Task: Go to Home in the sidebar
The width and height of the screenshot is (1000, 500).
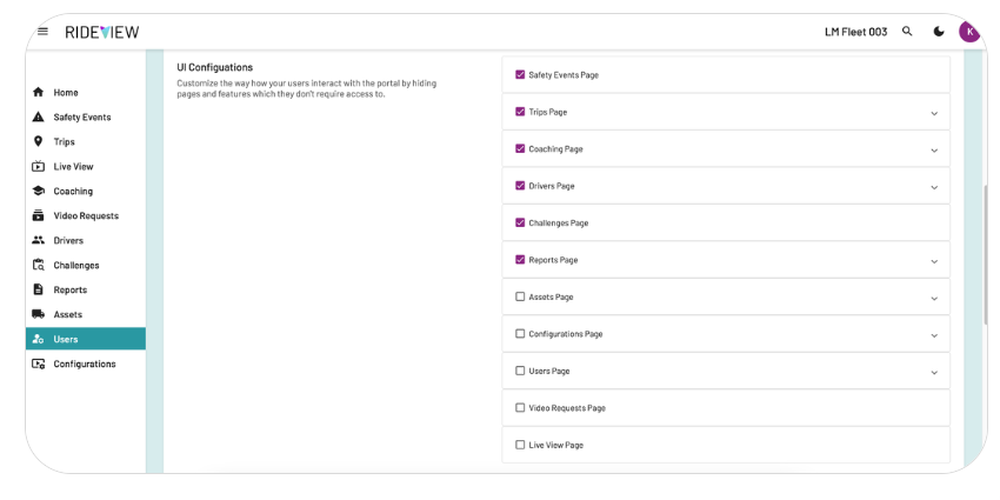Action: click(x=85, y=92)
